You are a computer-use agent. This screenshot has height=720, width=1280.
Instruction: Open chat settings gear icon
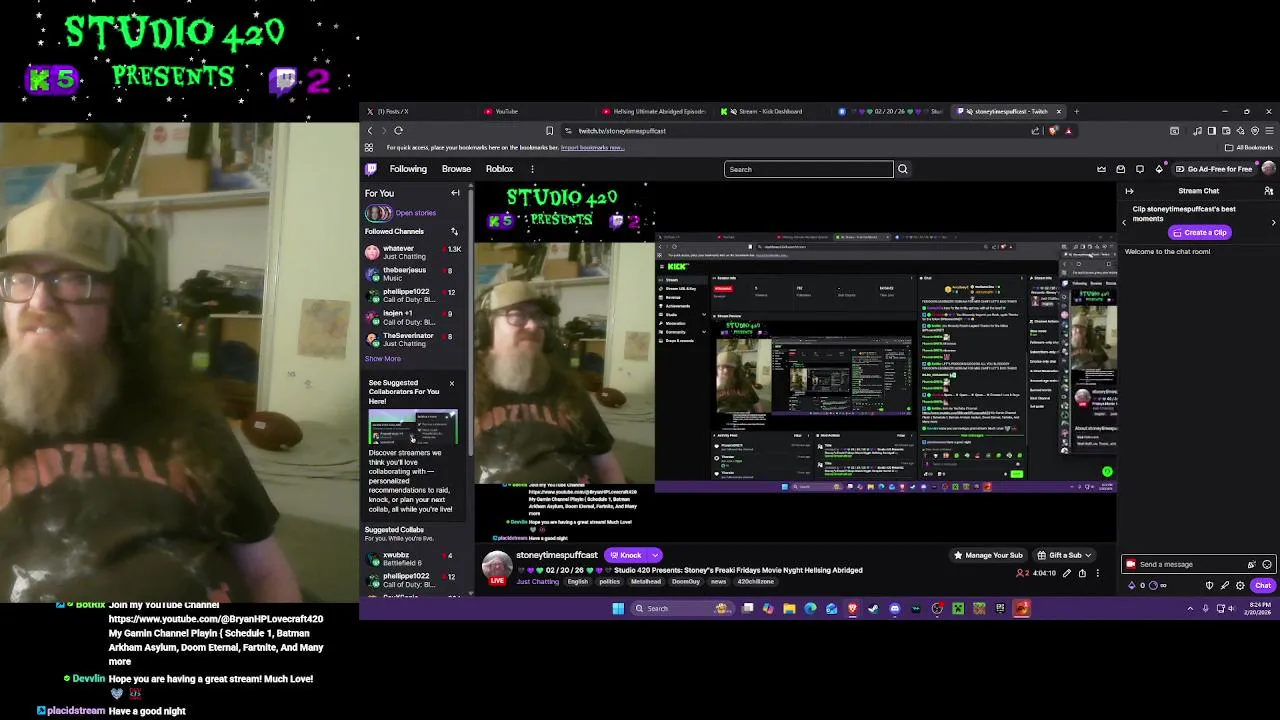point(1240,586)
